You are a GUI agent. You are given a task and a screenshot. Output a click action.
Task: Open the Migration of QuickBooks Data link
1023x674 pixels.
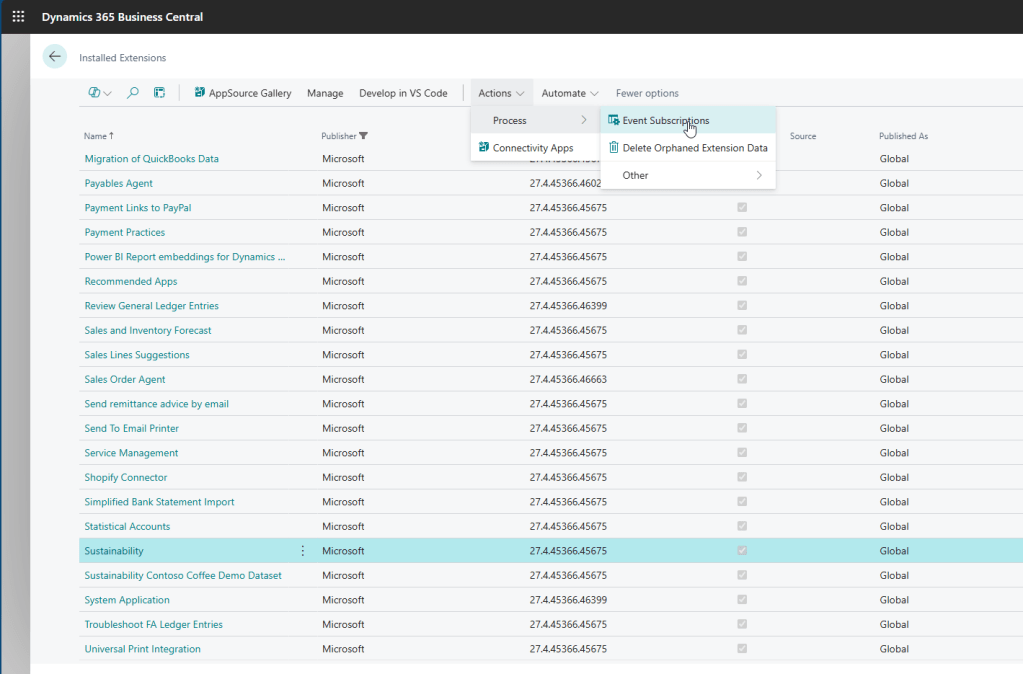151,158
